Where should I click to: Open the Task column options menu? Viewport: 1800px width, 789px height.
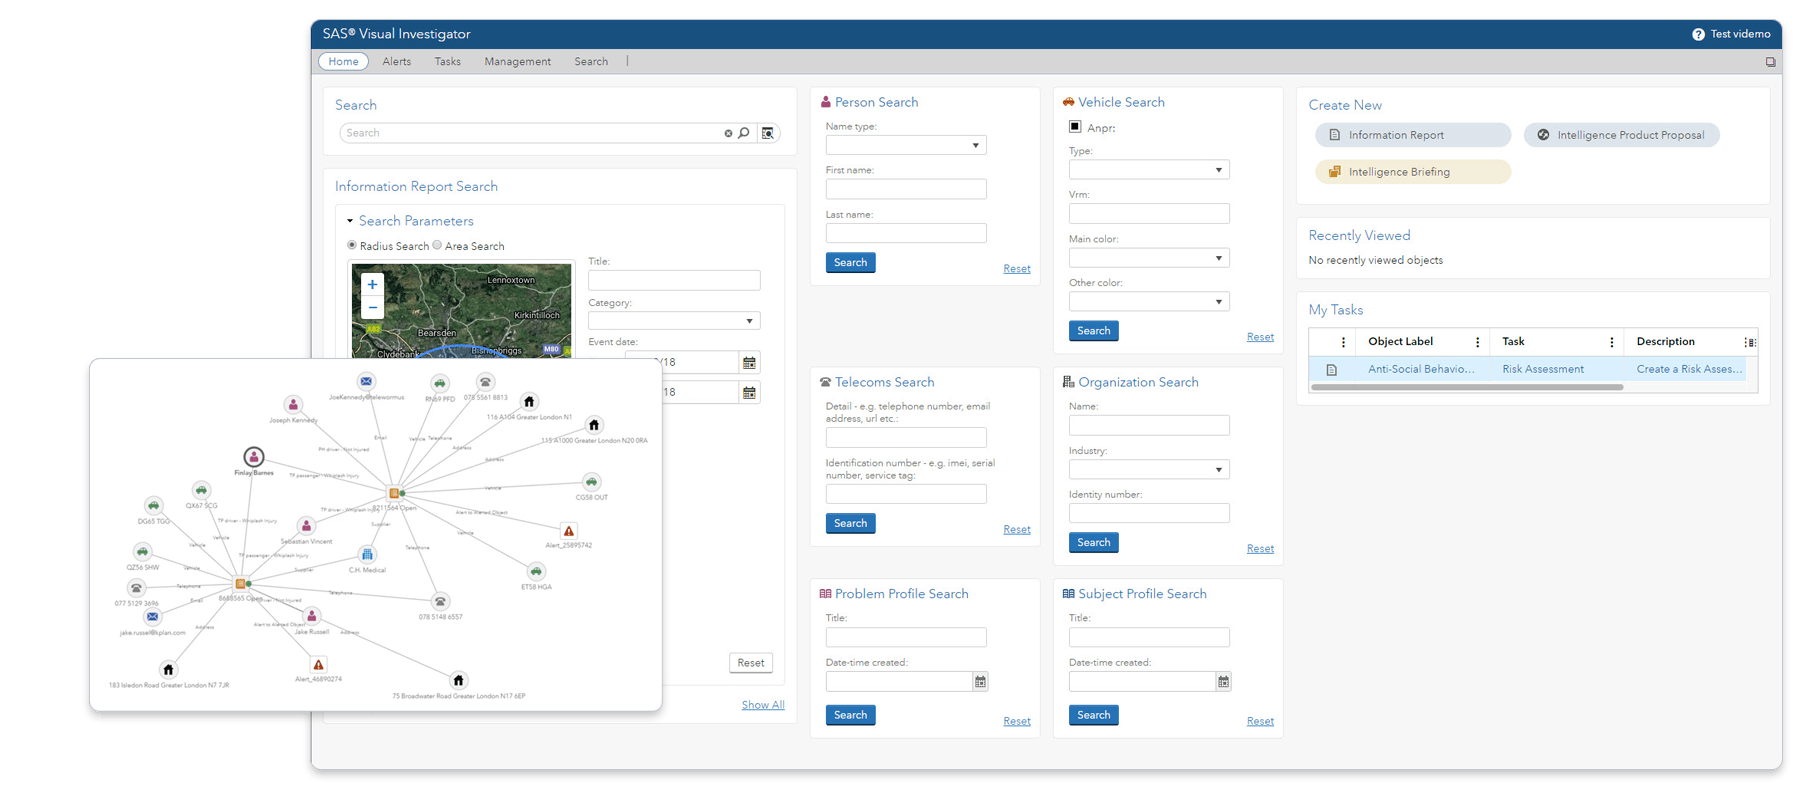pyautogui.click(x=1611, y=342)
